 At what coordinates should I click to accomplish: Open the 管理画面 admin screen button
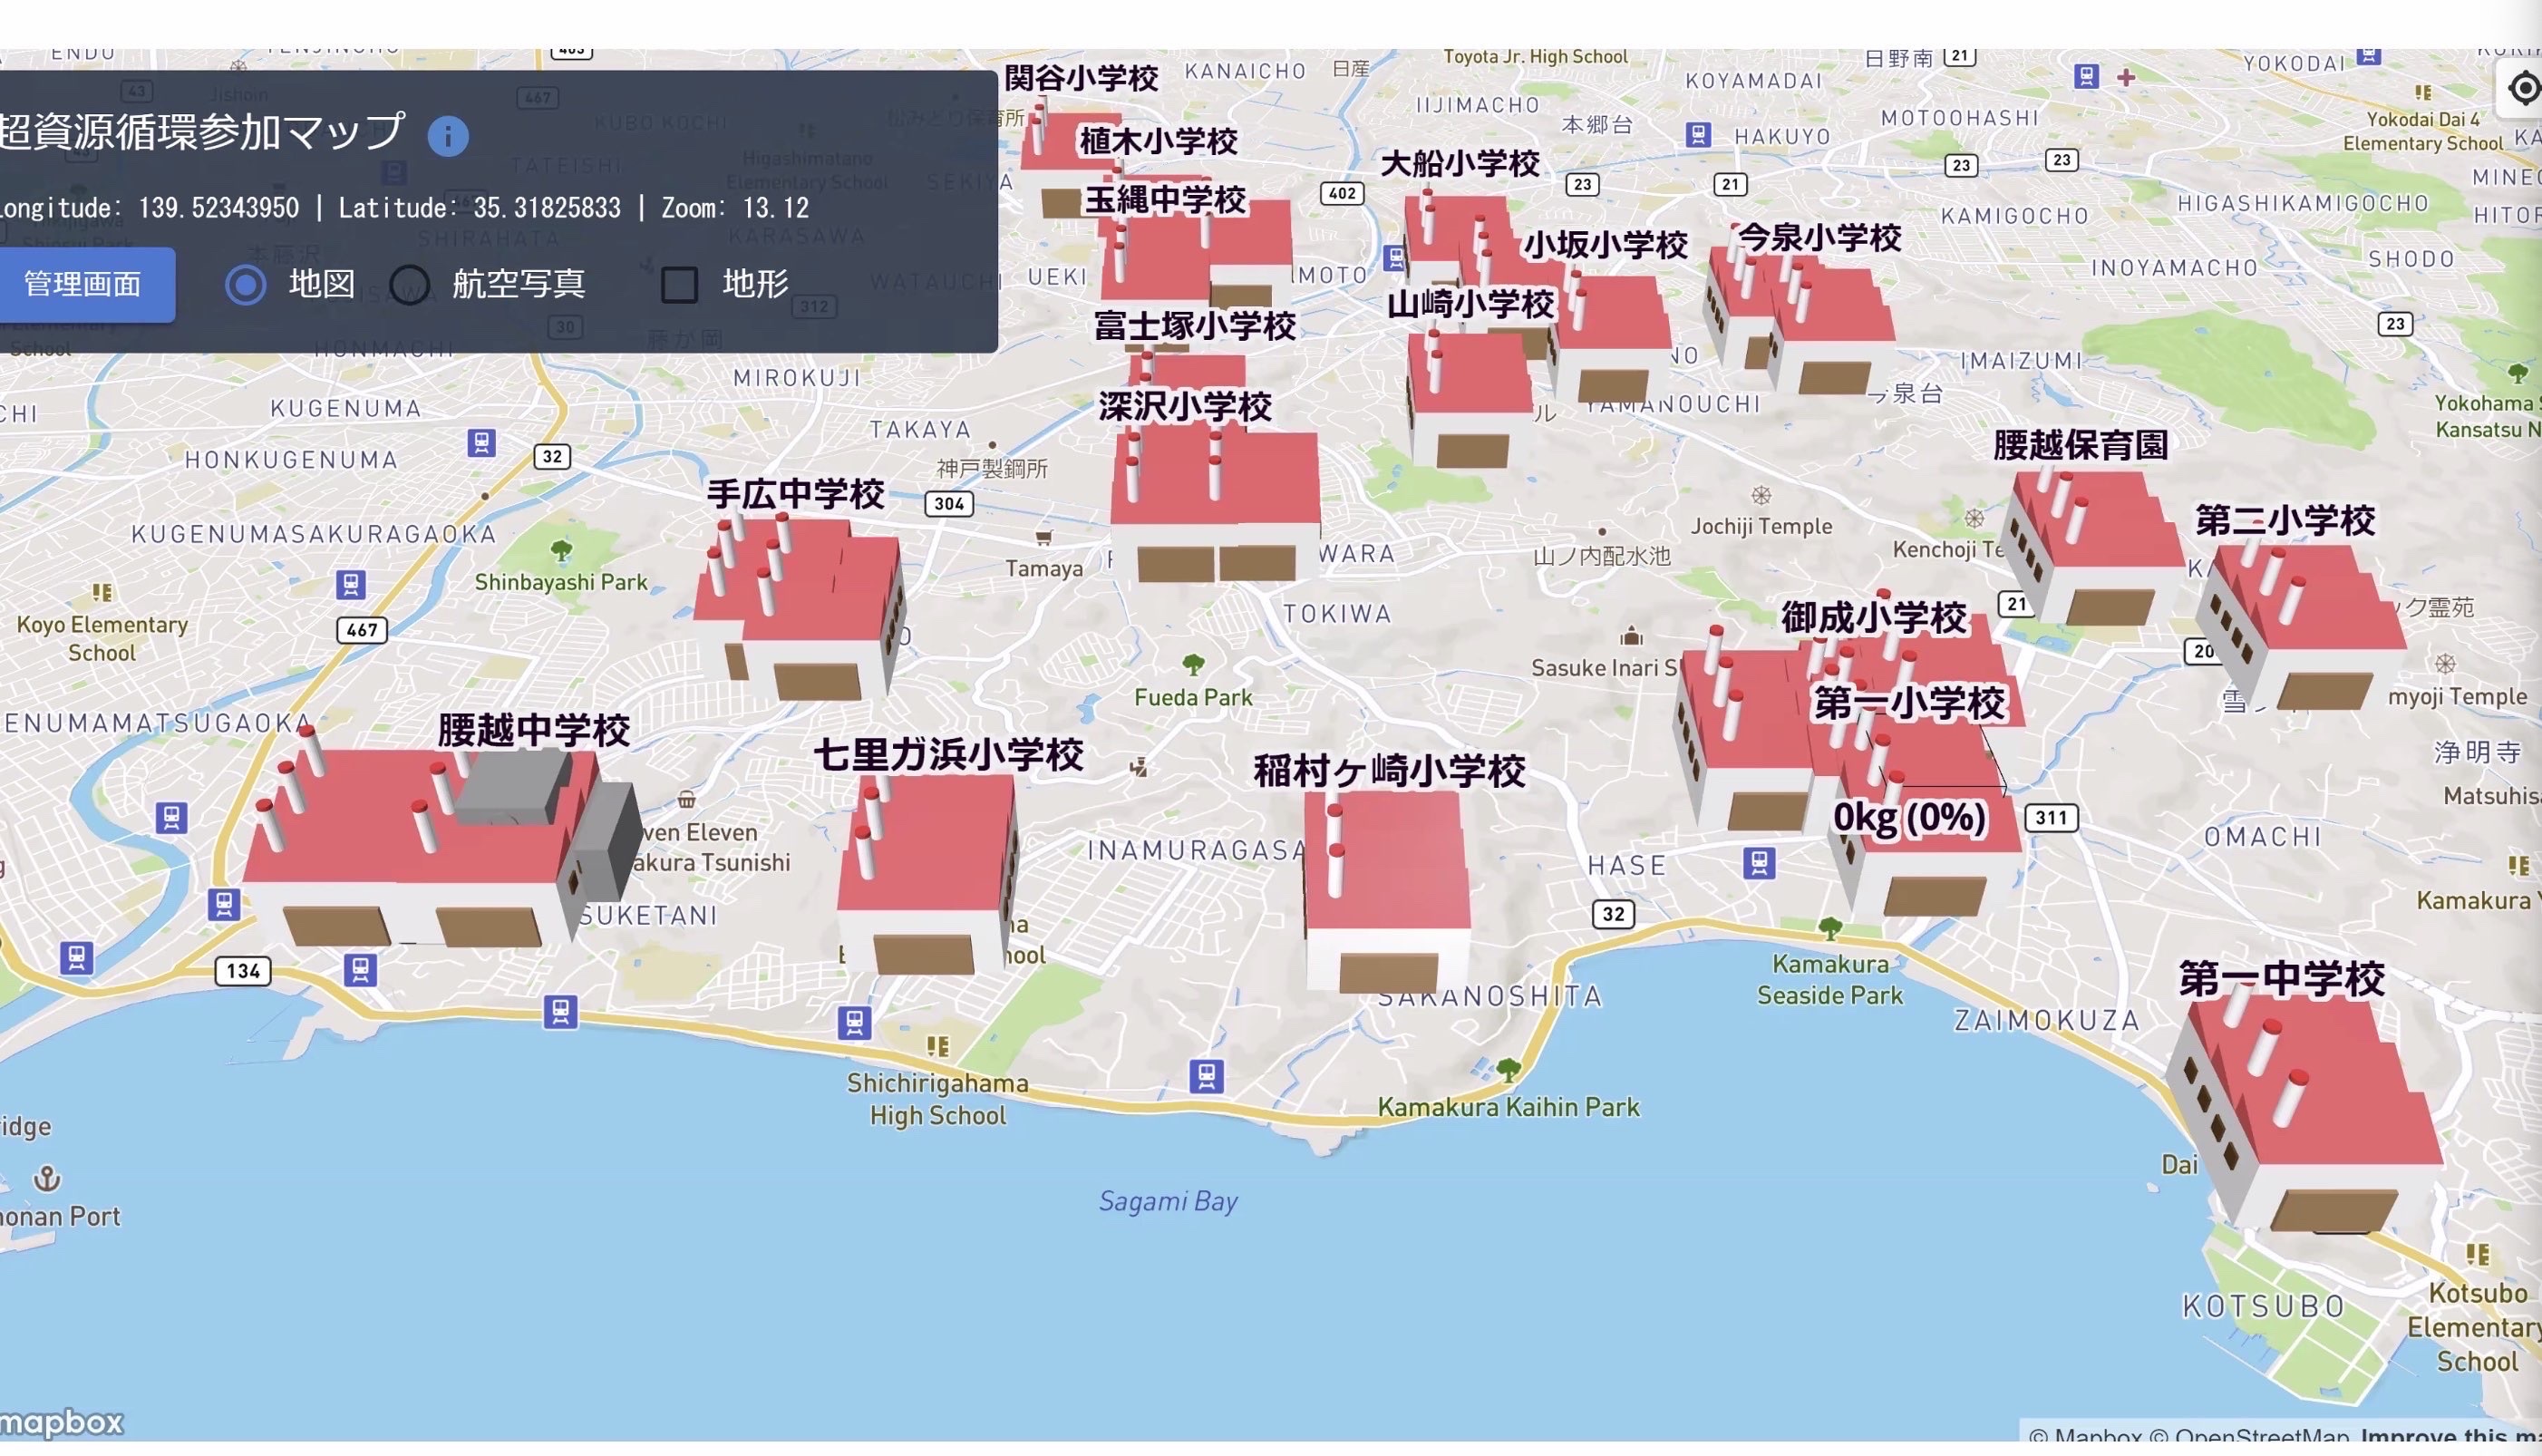pos(84,285)
